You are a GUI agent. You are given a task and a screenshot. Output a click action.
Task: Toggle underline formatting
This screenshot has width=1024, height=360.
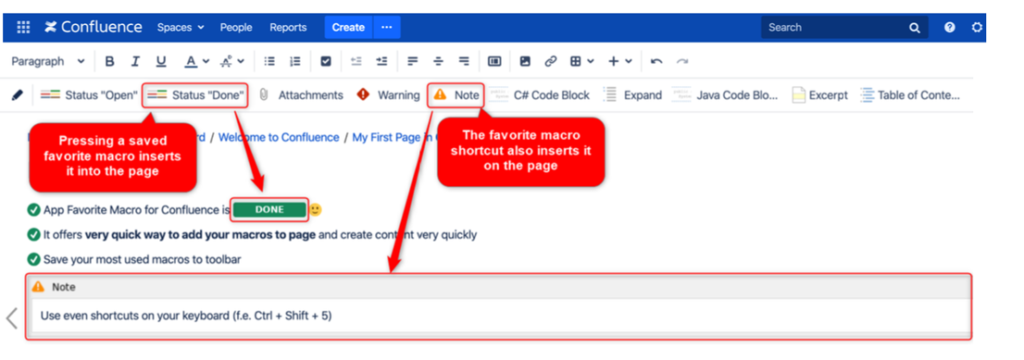click(161, 61)
